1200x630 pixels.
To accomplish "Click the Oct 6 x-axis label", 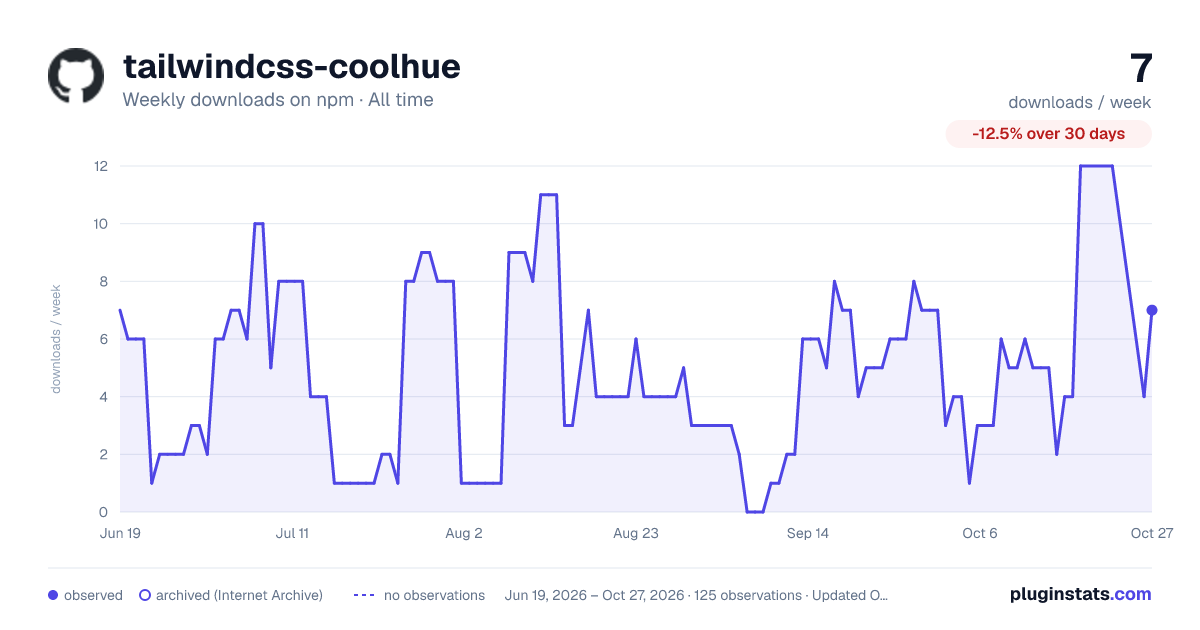I will click(980, 533).
